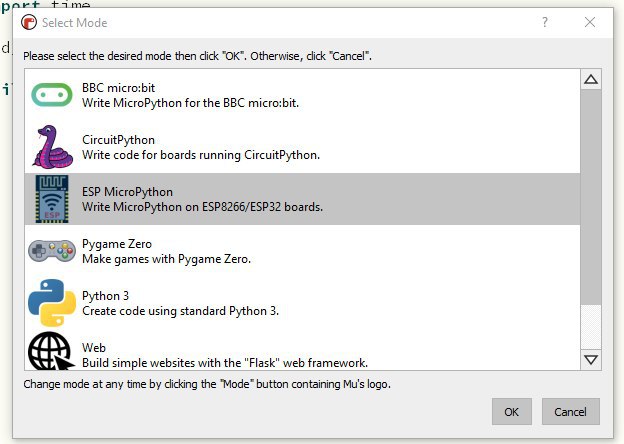Click the mode list scrollbar thumb
This screenshot has height=444, width=624.
(x=591, y=200)
